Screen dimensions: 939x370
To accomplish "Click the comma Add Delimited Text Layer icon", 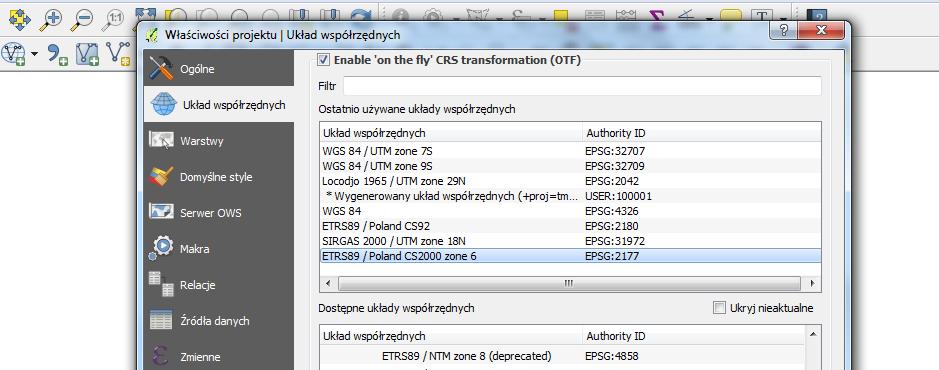I will click(x=57, y=54).
